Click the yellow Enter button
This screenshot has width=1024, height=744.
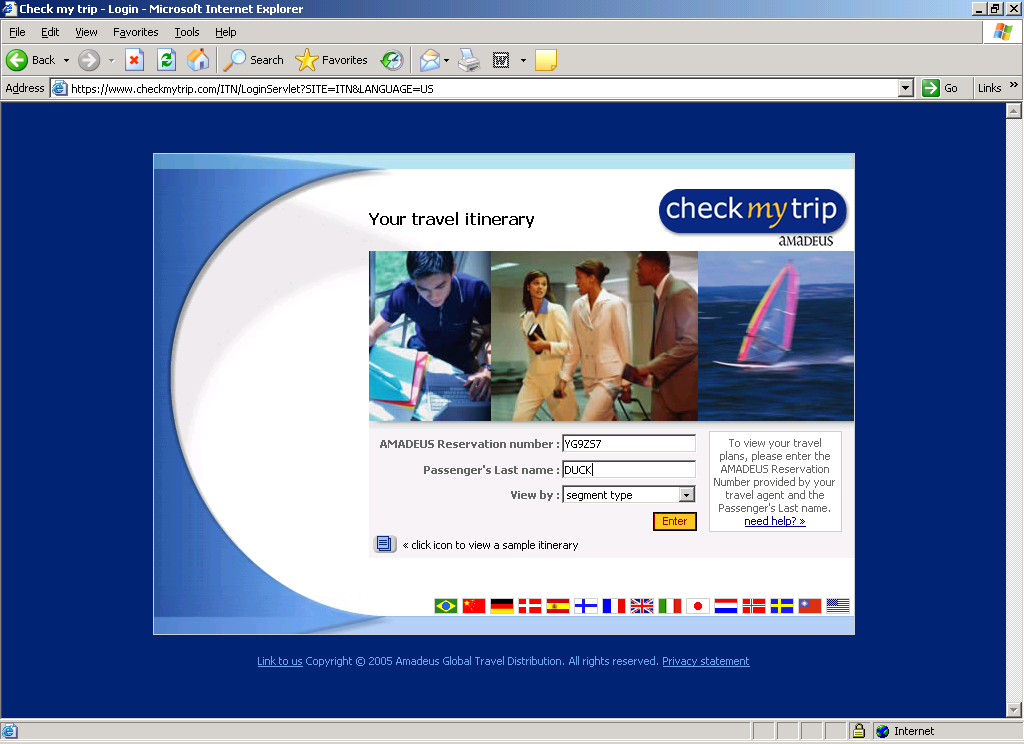(x=675, y=521)
